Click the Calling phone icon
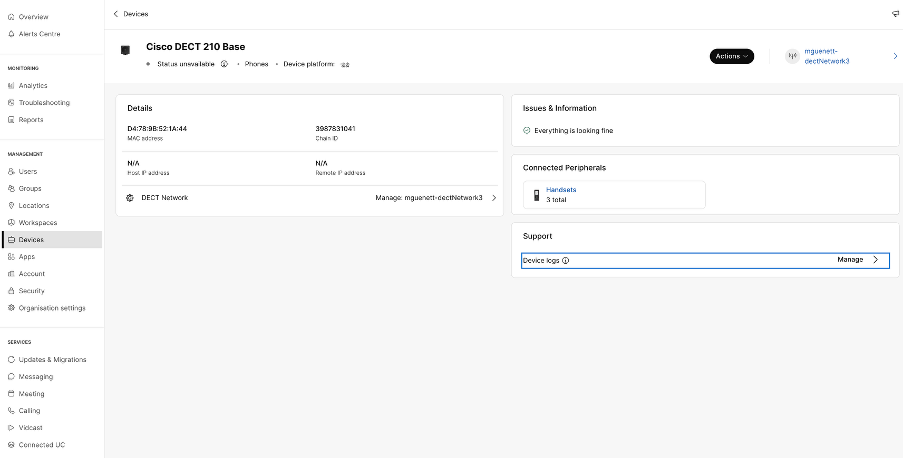 coord(11,411)
